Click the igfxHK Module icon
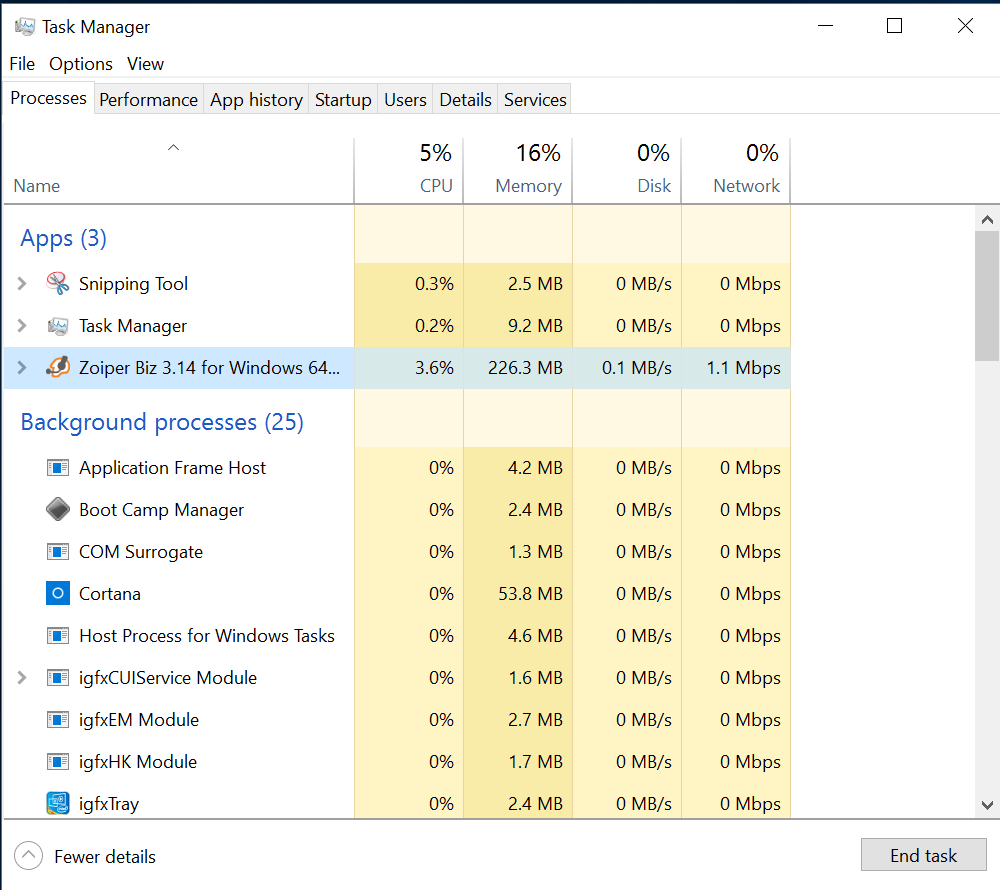Screen dimensions: 1000x890 [58, 761]
